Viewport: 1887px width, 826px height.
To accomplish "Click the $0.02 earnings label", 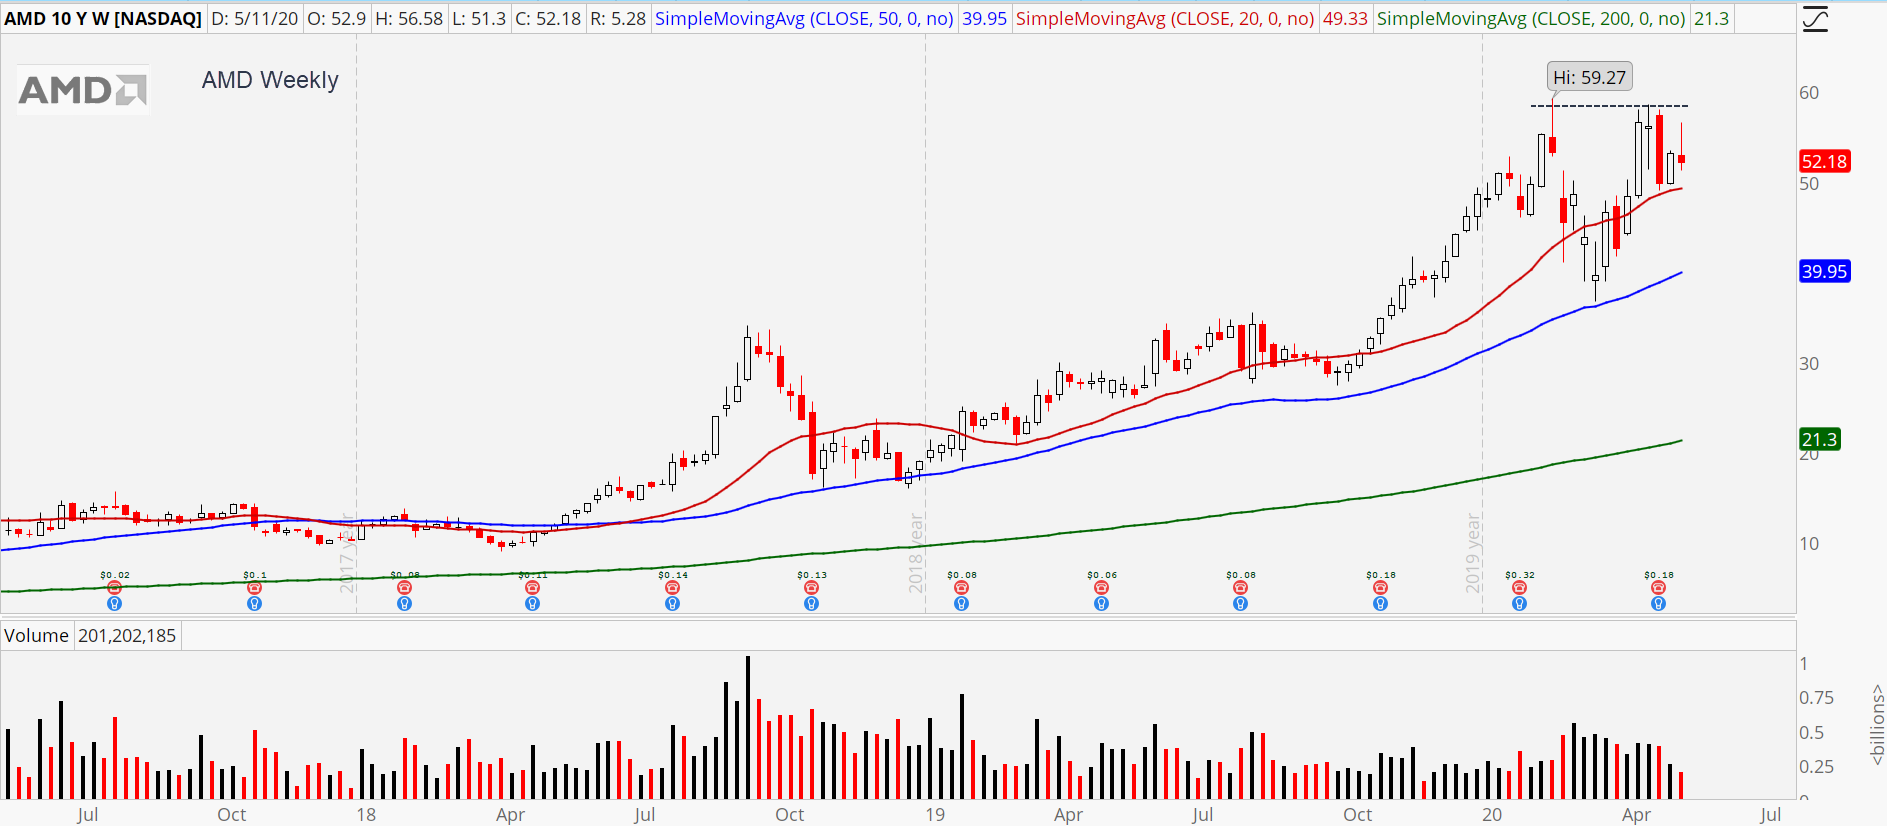I will click(x=115, y=575).
